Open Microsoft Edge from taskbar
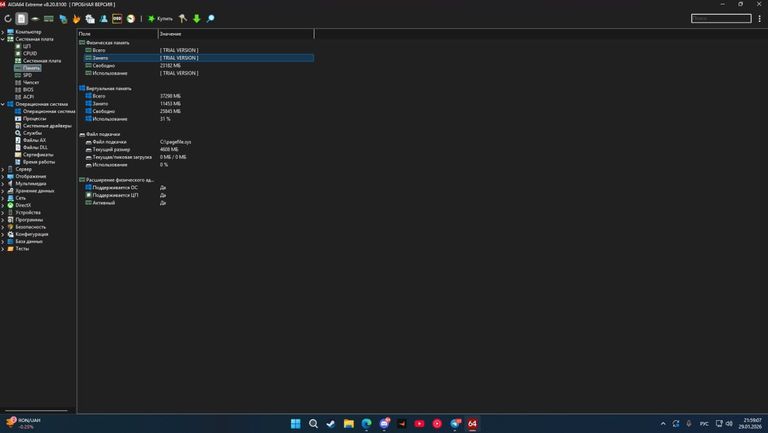Image resolution: width=768 pixels, height=433 pixels. [366, 424]
